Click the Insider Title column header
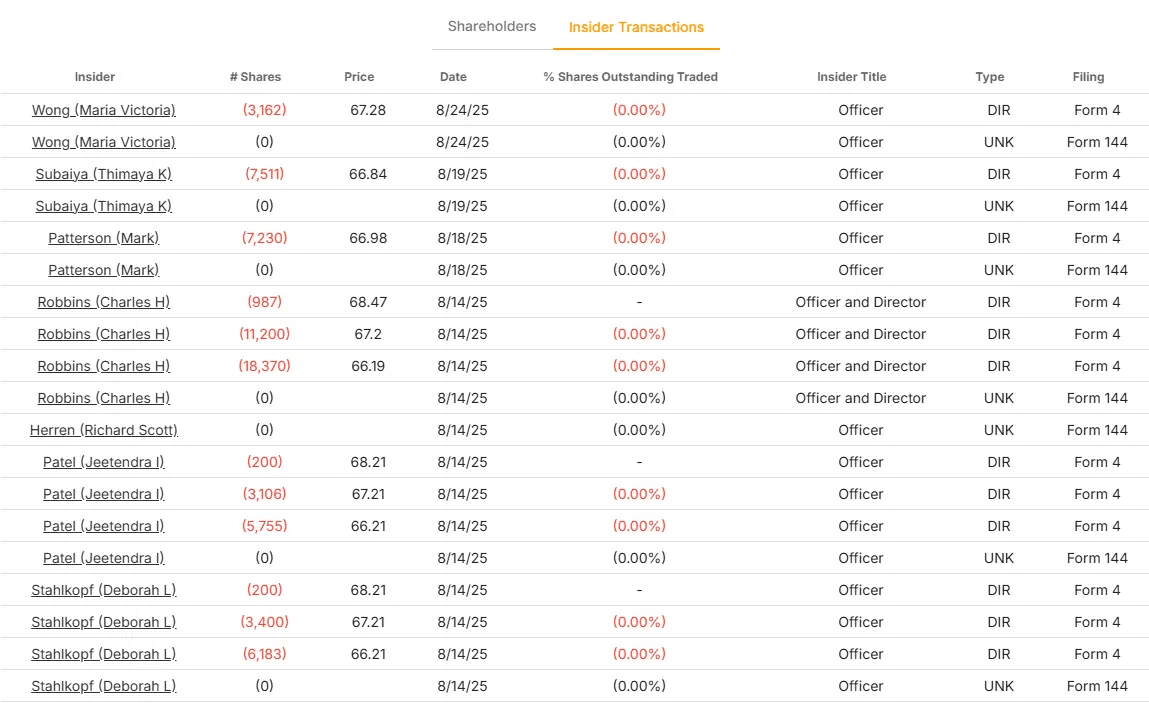The width and height of the screenshot is (1149, 703). pos(851,76)
